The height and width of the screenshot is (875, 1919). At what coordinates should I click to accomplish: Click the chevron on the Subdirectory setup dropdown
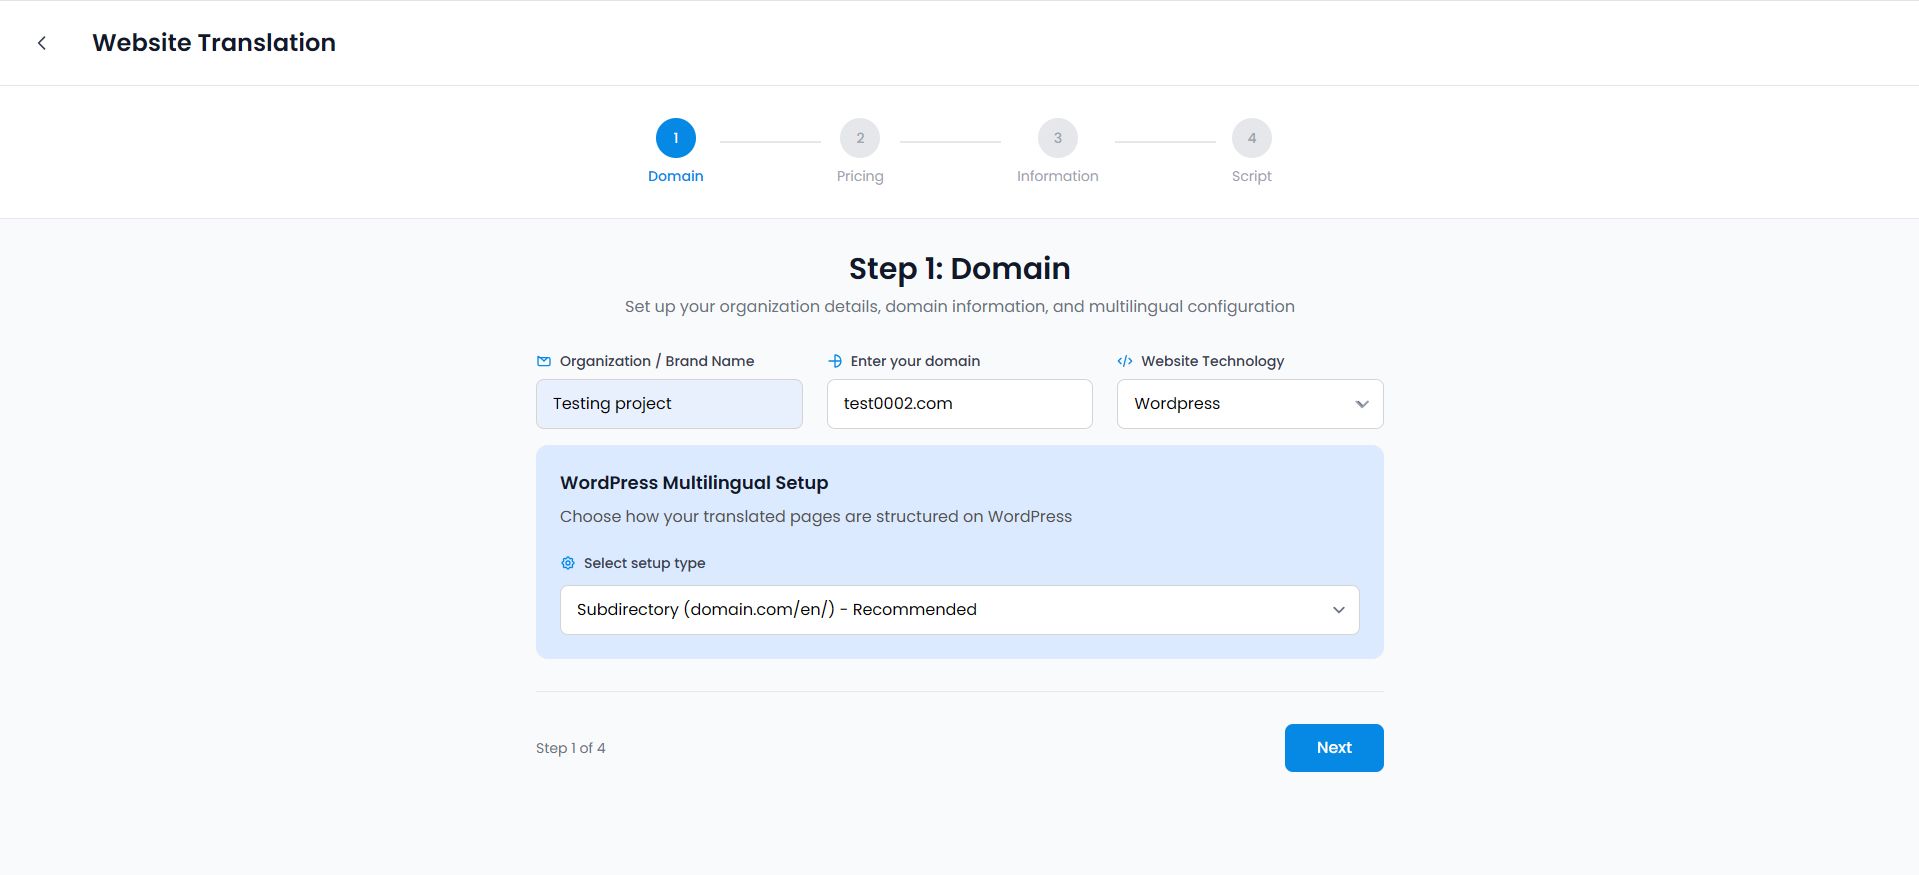coord(1338,609)
